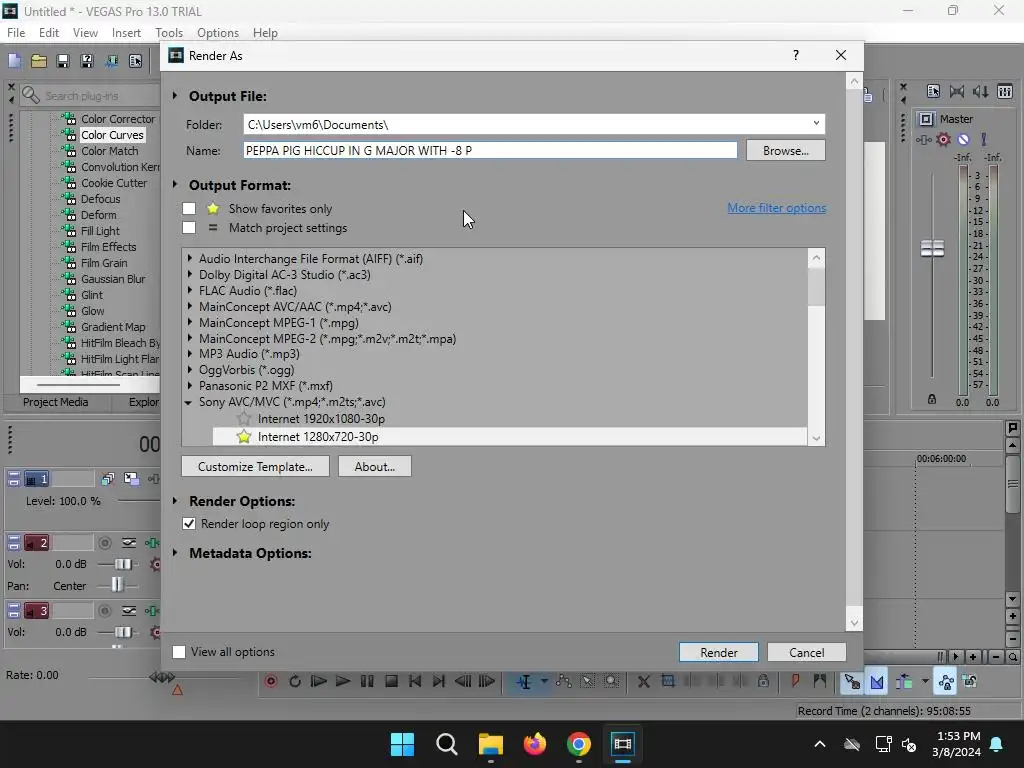Expand MainConcept AVC/AAC format entry
This screenshot has width=1024, height=768.
coord(190,306)
